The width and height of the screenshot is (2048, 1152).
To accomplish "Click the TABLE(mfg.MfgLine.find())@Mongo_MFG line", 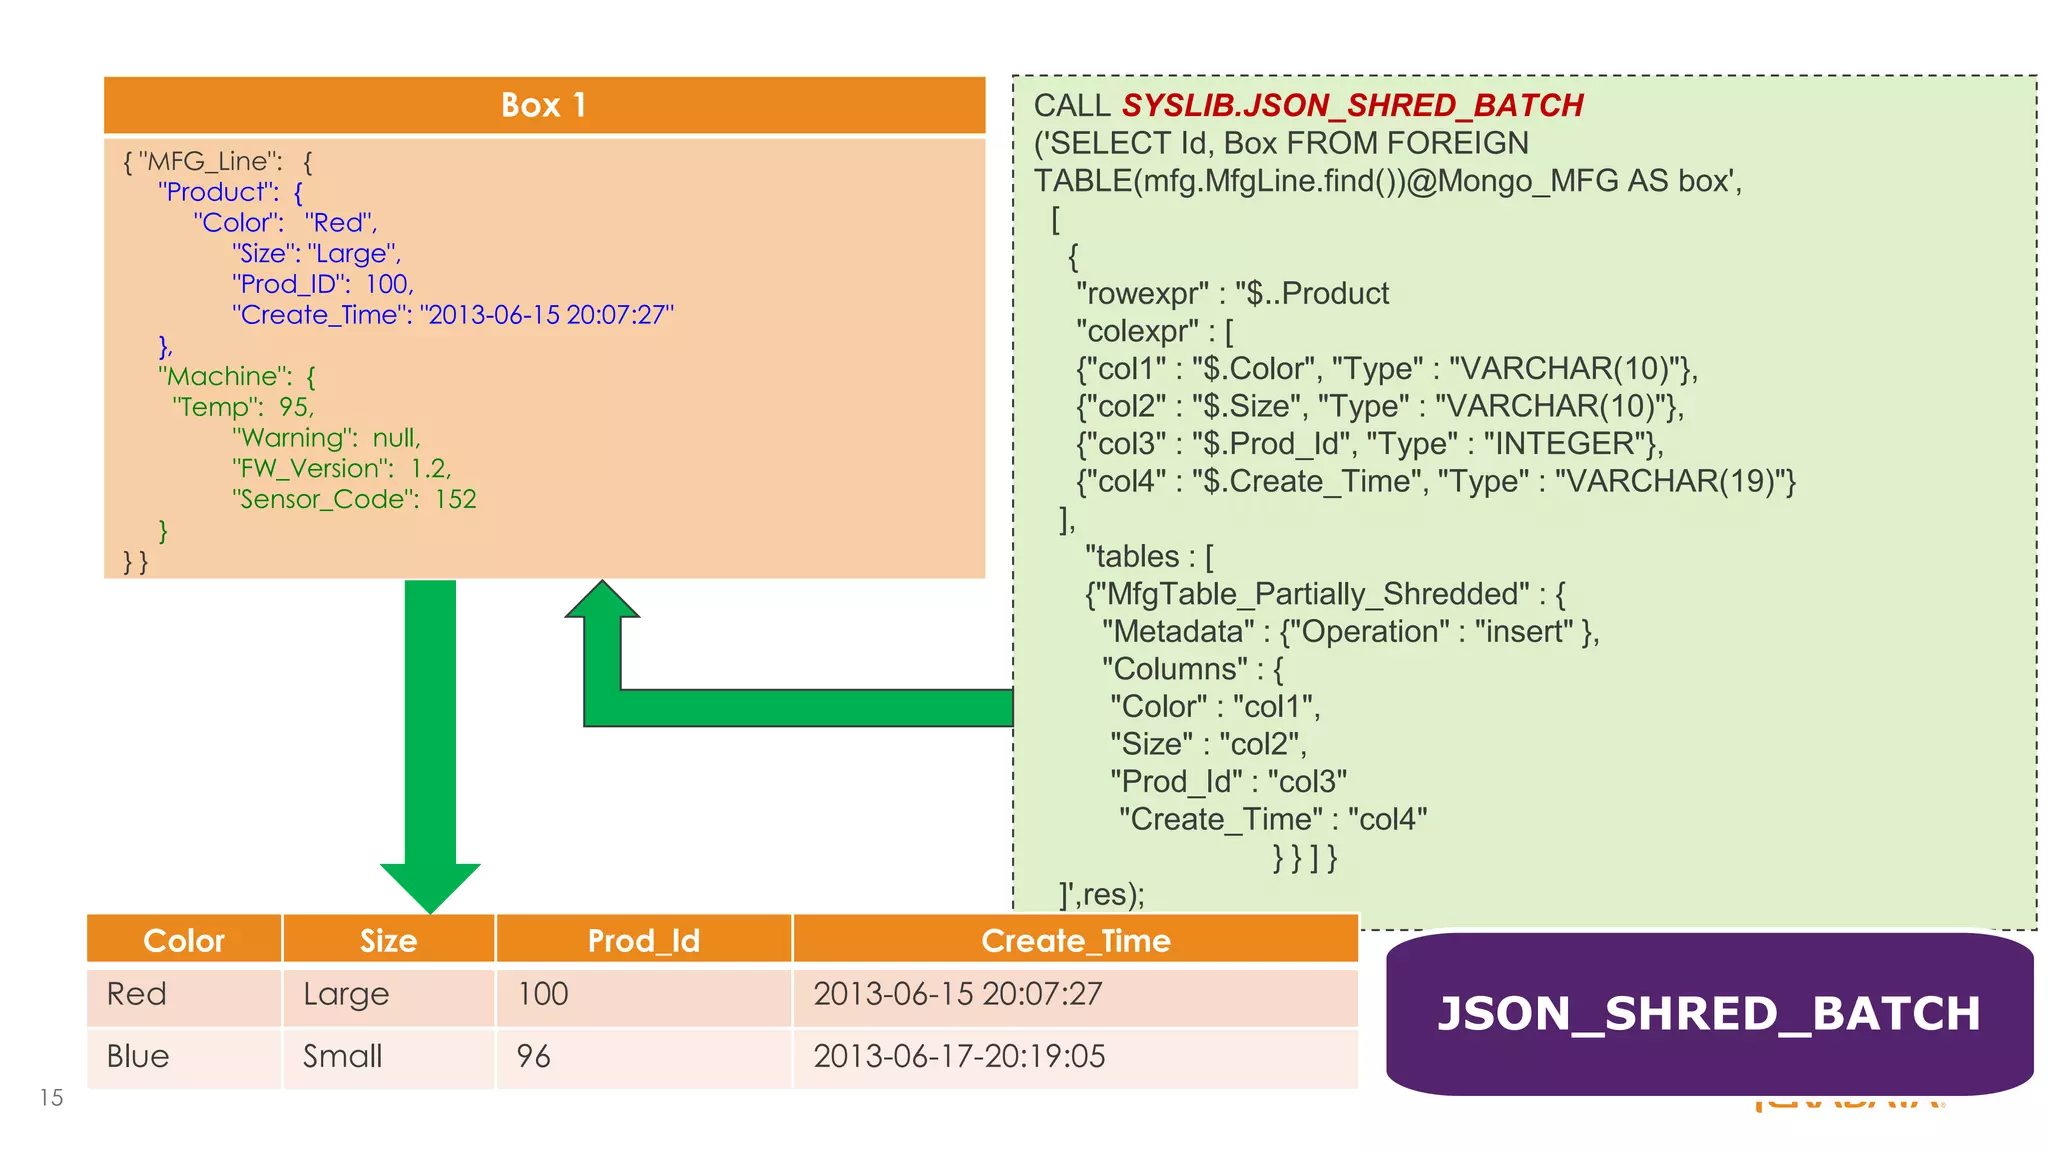I will pos(1388,181).
